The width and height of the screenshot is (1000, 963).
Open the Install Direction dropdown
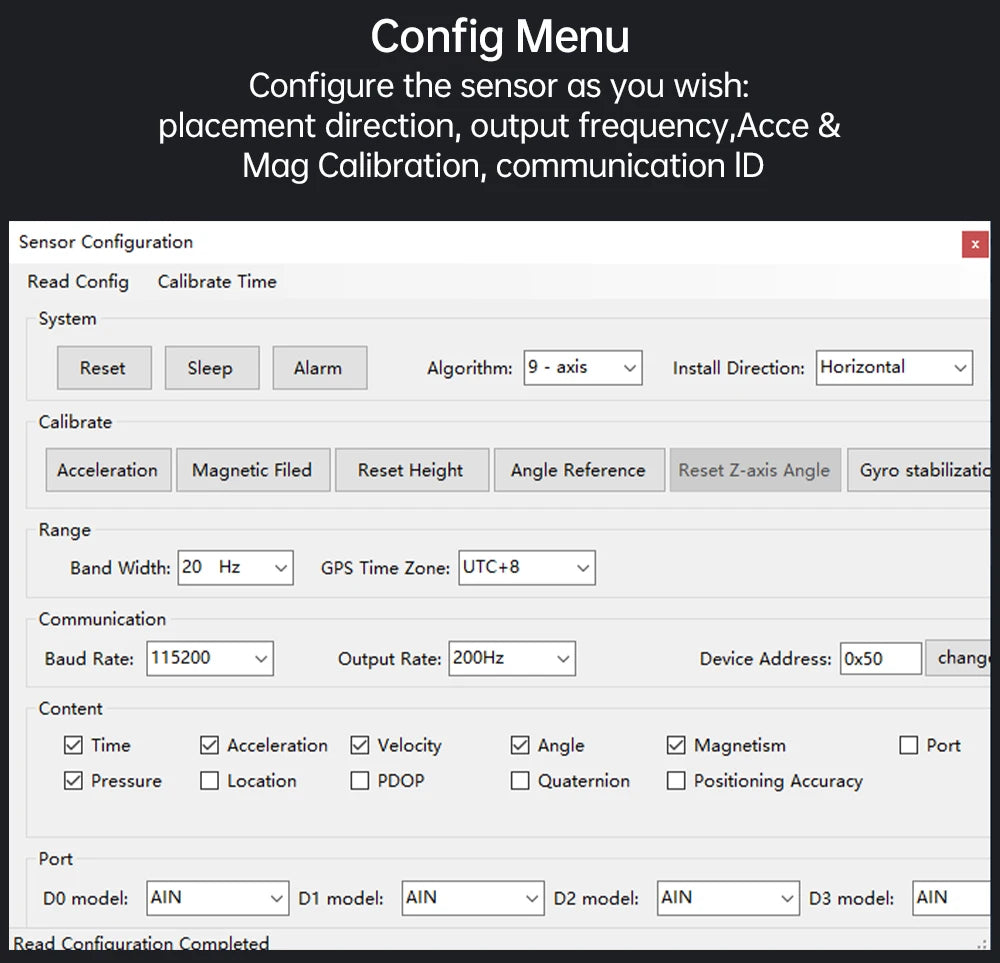tap(894, 367)
